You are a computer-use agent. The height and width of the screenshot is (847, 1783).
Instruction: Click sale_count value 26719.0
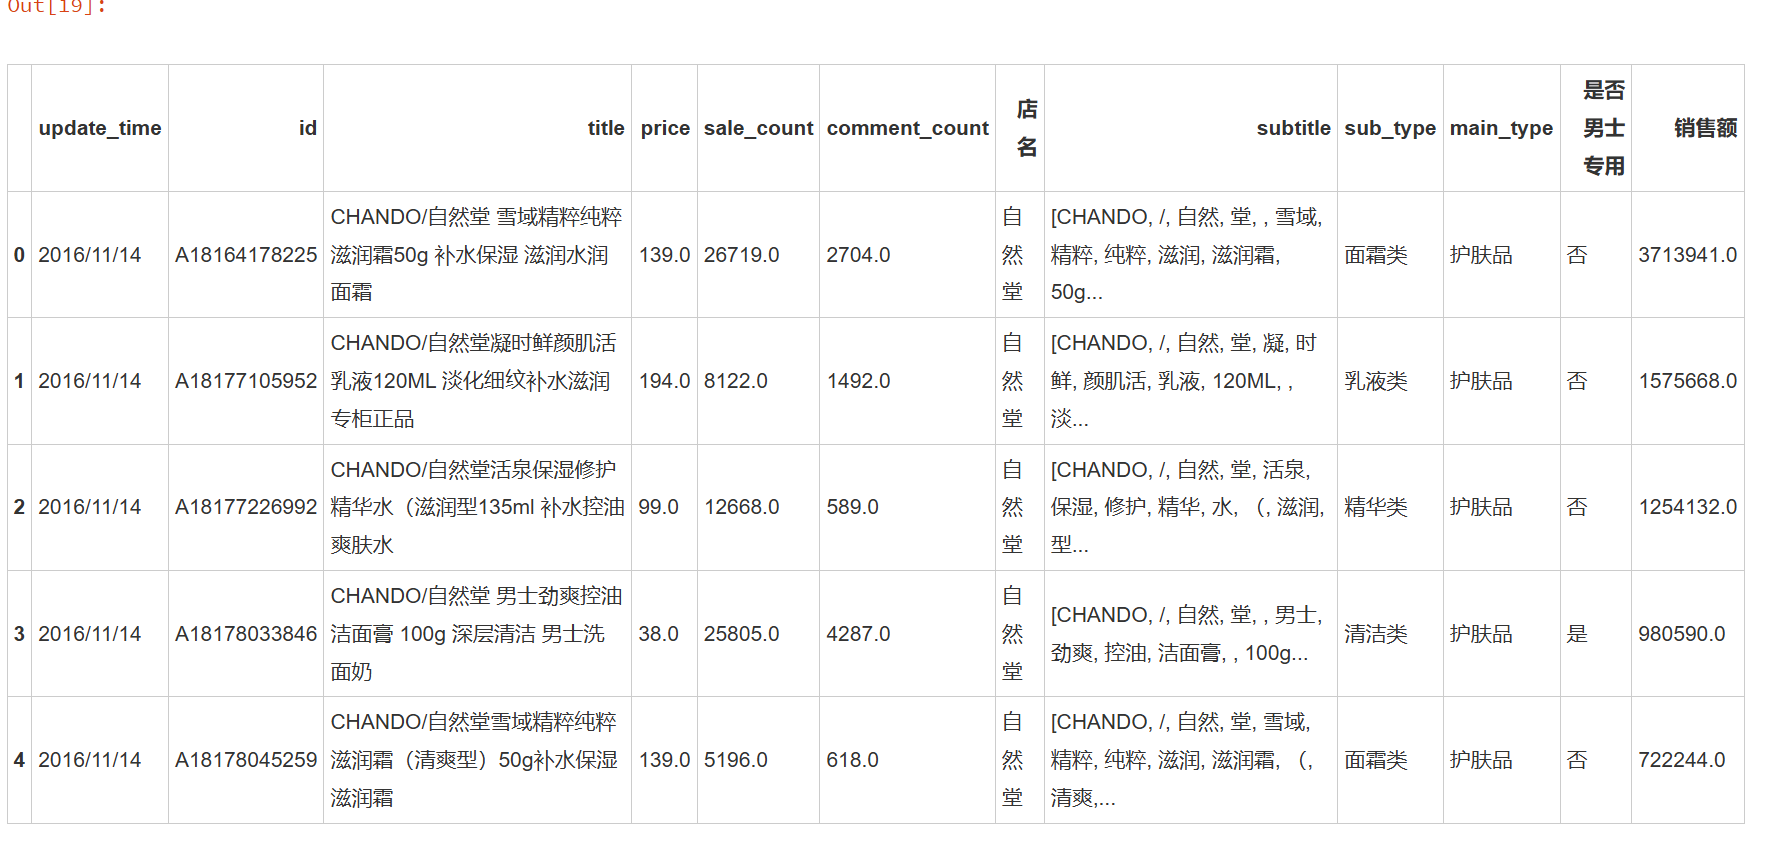pyautogui.click(x=741, y=255)
